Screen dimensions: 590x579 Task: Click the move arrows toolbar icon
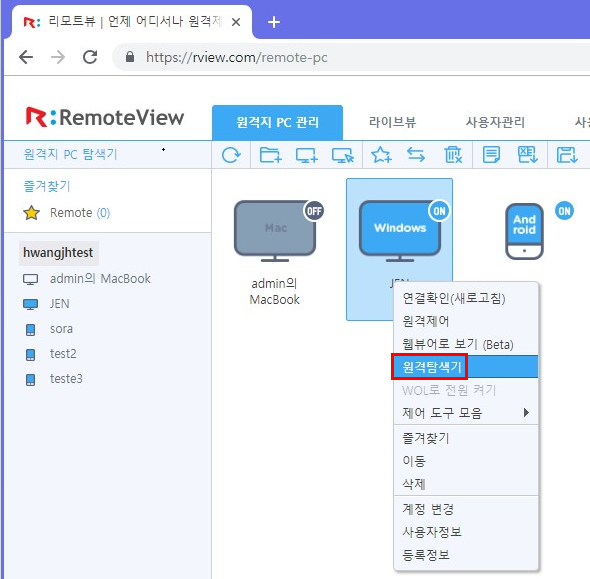tap(416, 155)
